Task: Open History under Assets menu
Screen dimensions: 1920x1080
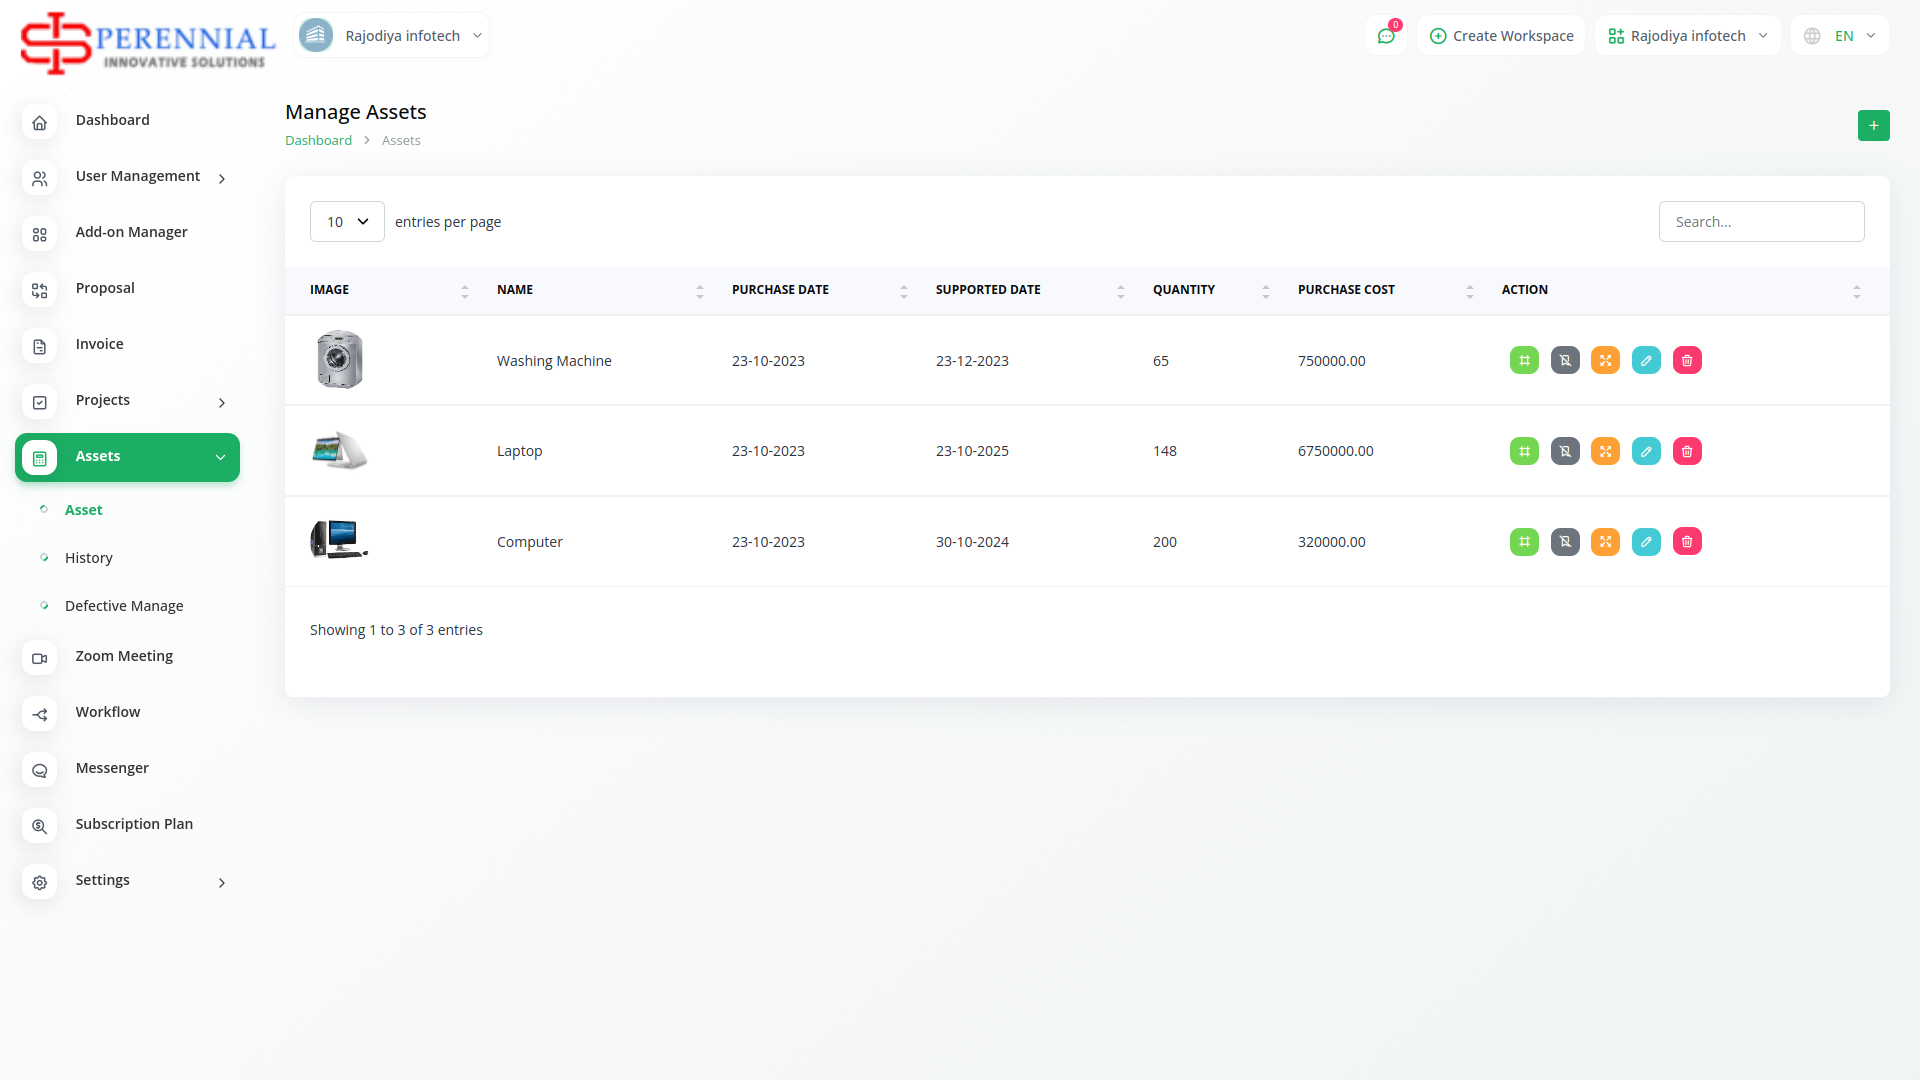Action: coord(89,558)
